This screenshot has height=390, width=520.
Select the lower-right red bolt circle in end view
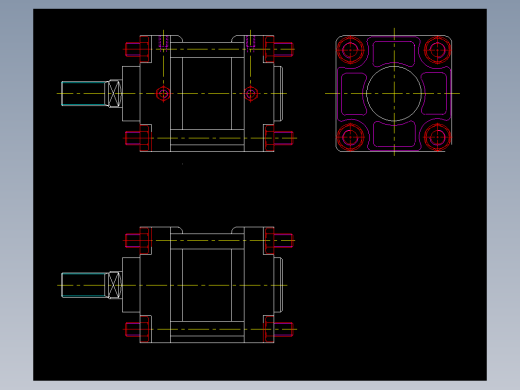tap(438, 137)
